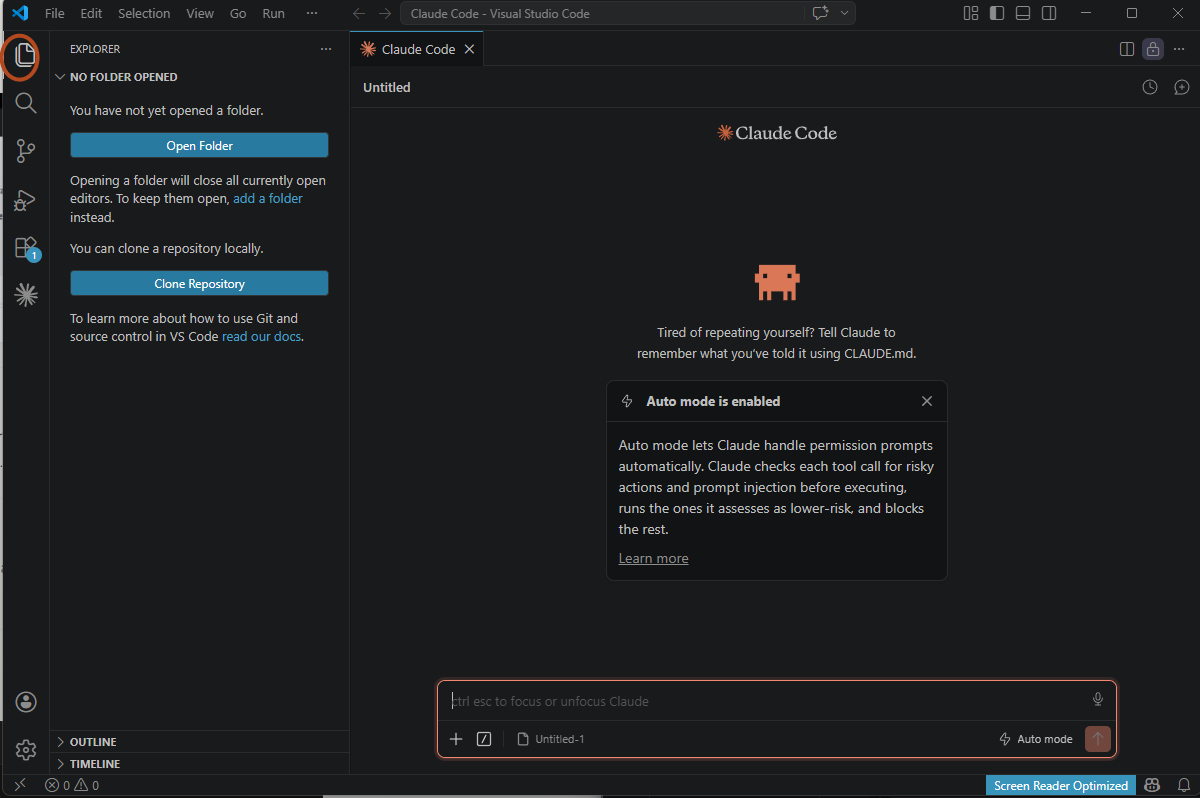Toggle the bottom panel visibility
Image resolution: width=1200 pixels, height=798 pixels.
(x=1023, y=13)
